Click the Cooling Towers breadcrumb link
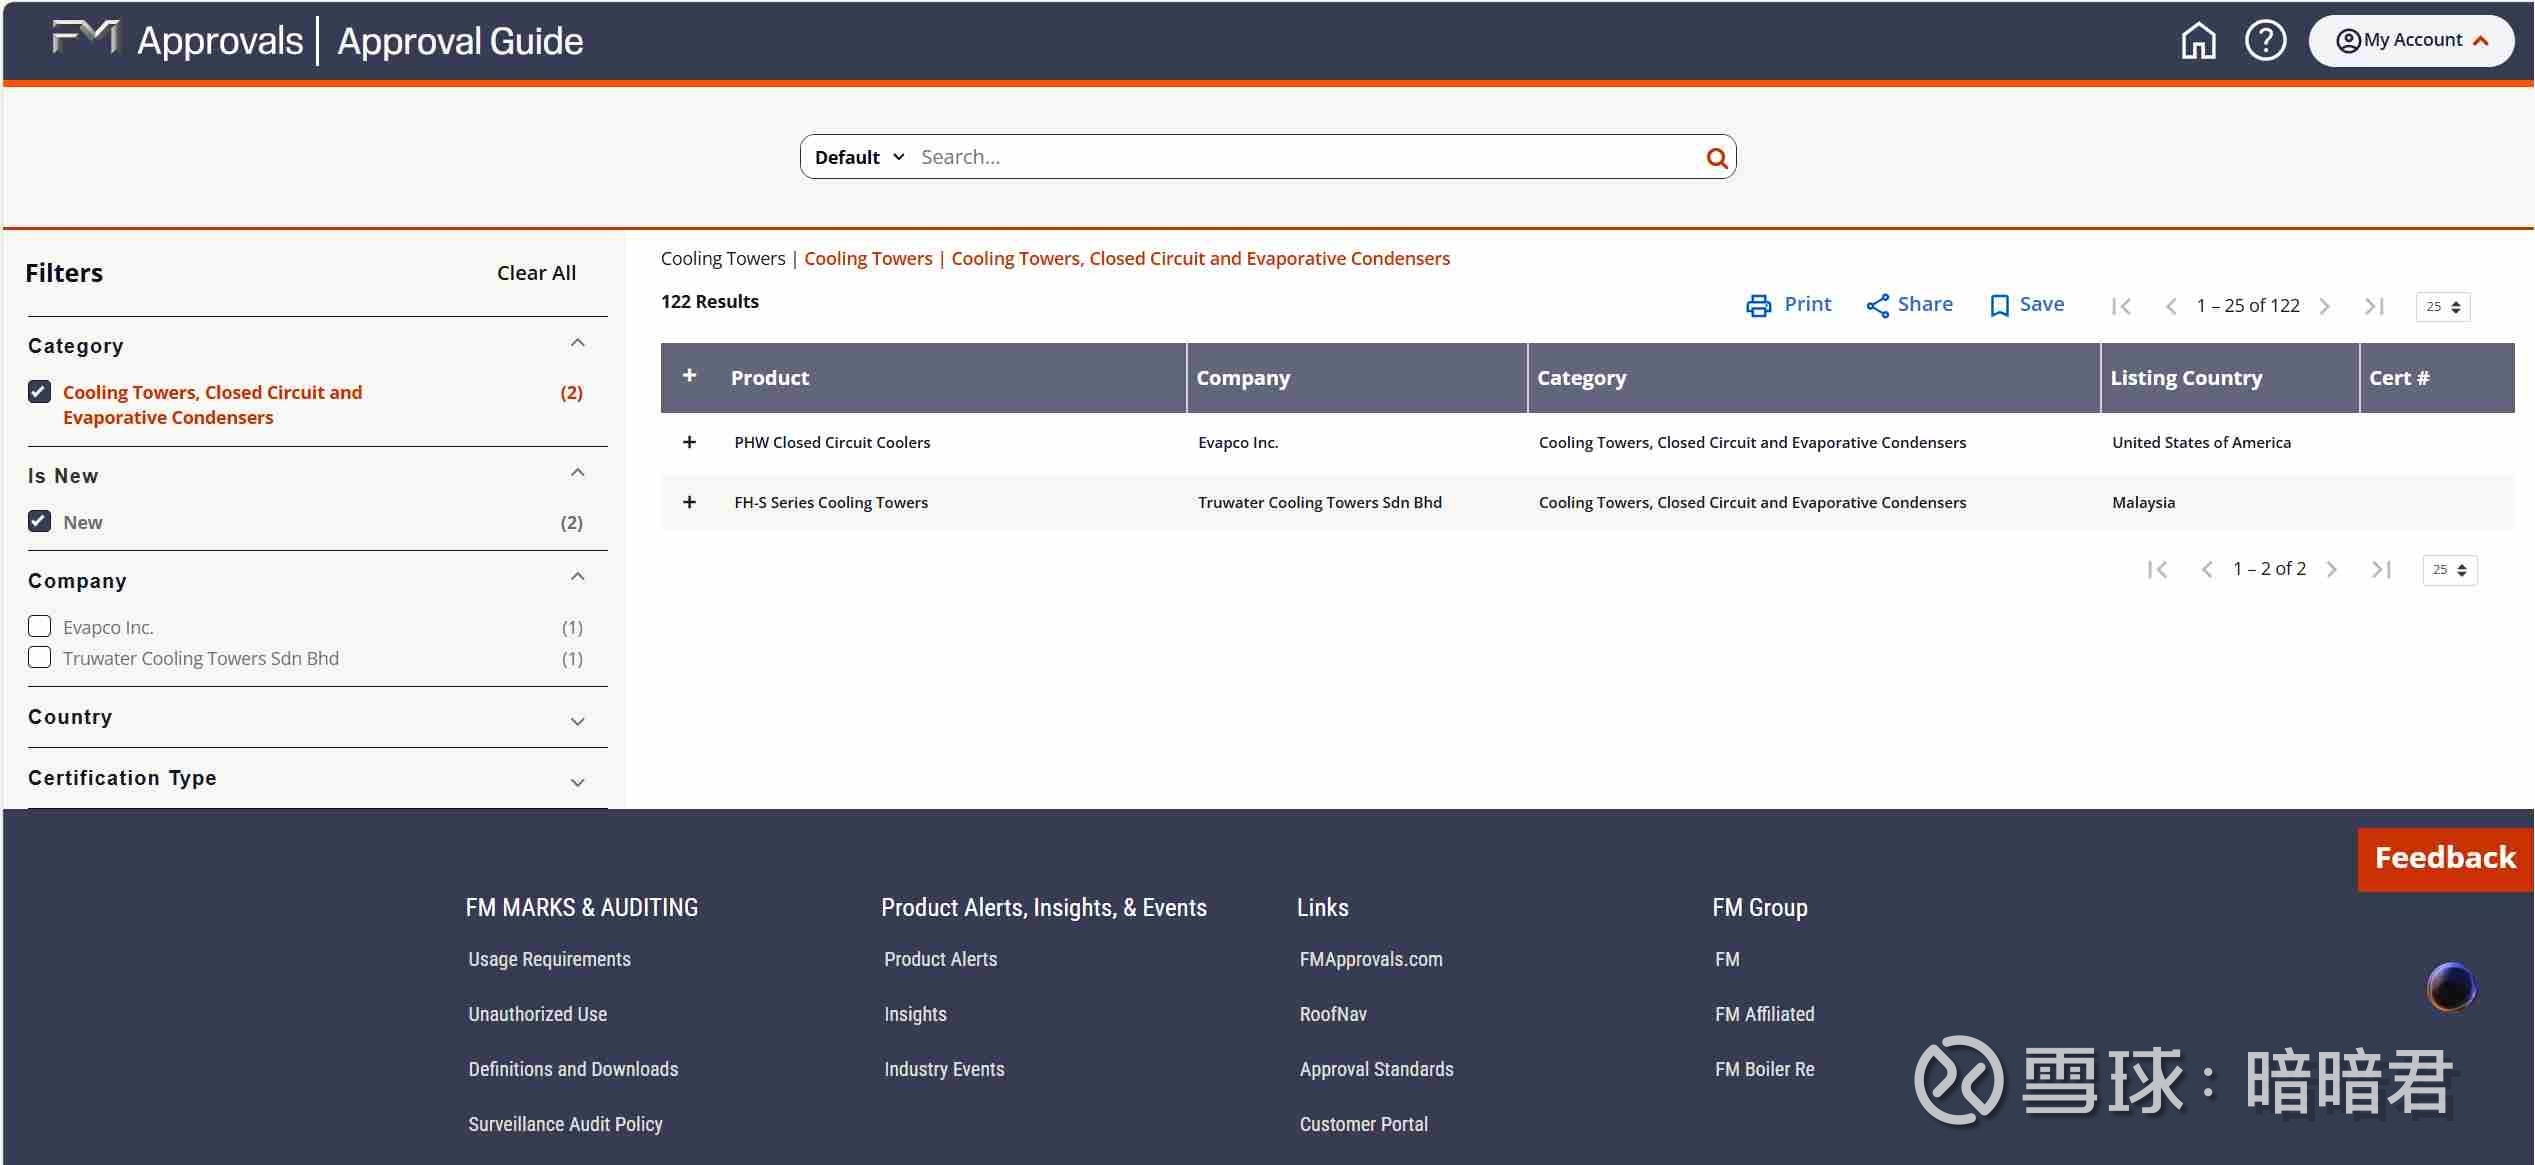This screenshot has width=2535, height=1165. coord(867,258)
